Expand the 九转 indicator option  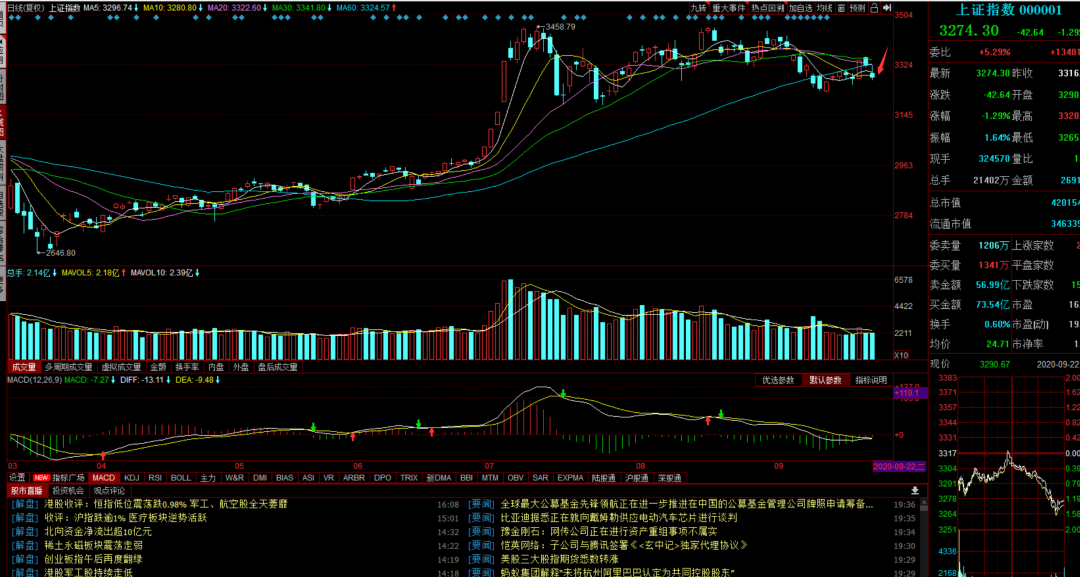tap(701, 7)
